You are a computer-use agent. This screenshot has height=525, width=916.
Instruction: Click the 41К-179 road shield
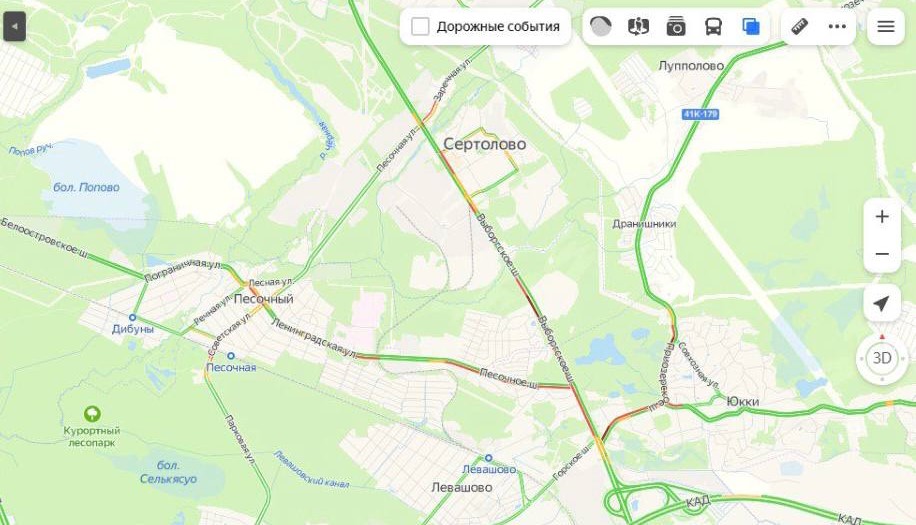pos(700,114)
